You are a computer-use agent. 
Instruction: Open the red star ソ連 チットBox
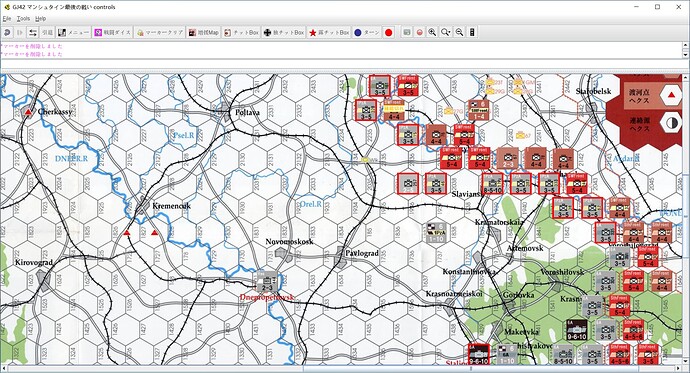tap(329, 33)
